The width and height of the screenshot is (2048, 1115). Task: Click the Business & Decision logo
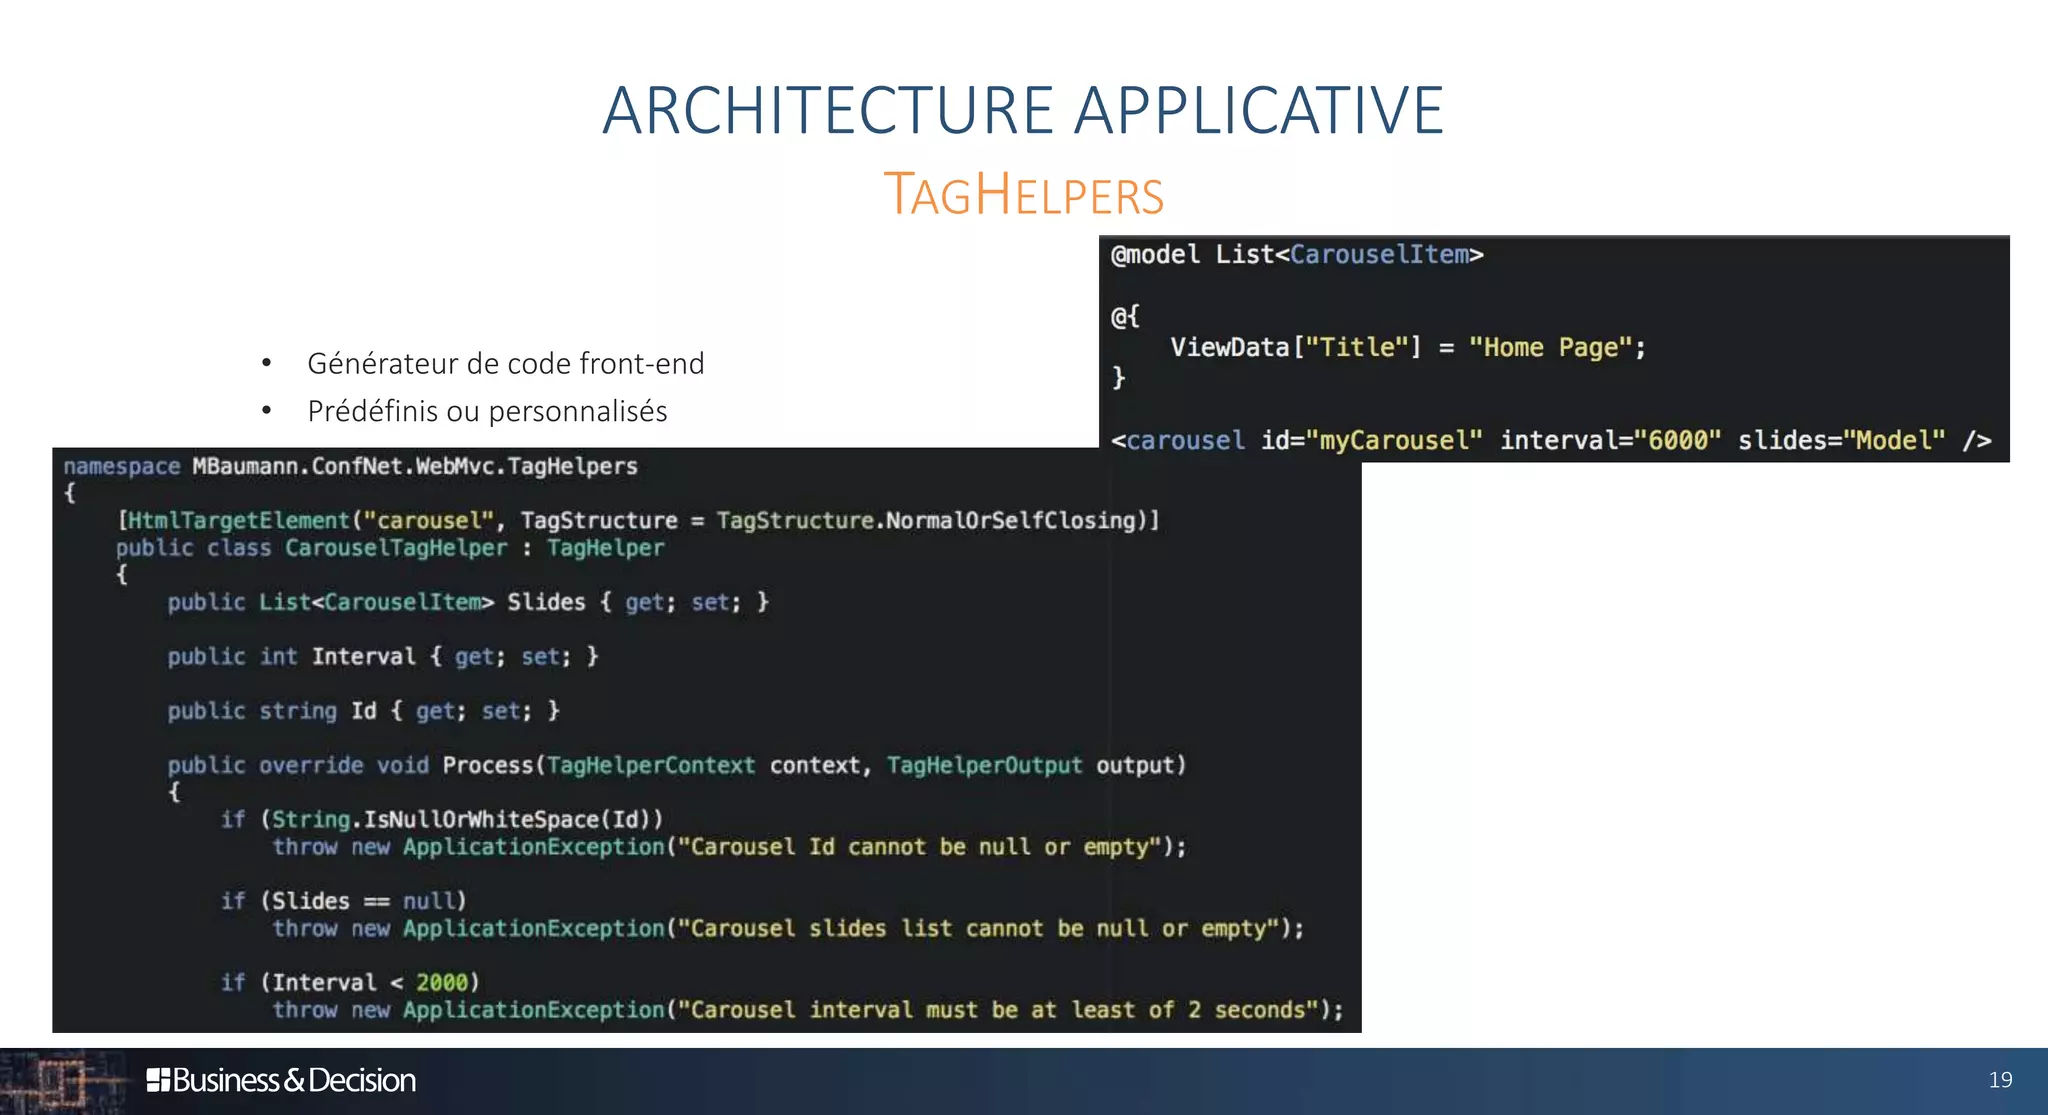pos(281,1080)
